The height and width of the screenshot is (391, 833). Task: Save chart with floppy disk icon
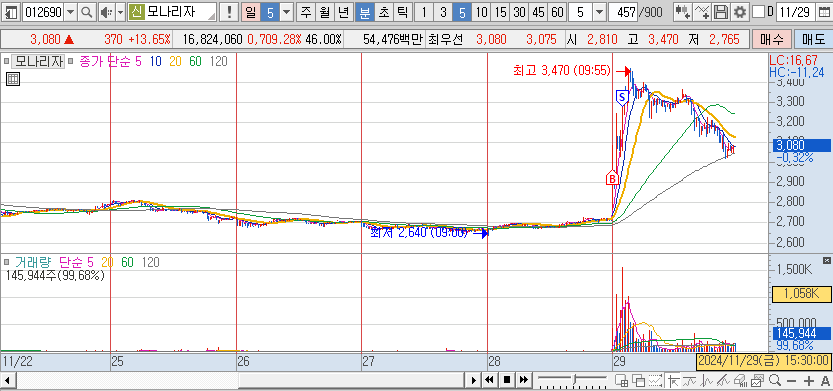[x=720, y=12]
